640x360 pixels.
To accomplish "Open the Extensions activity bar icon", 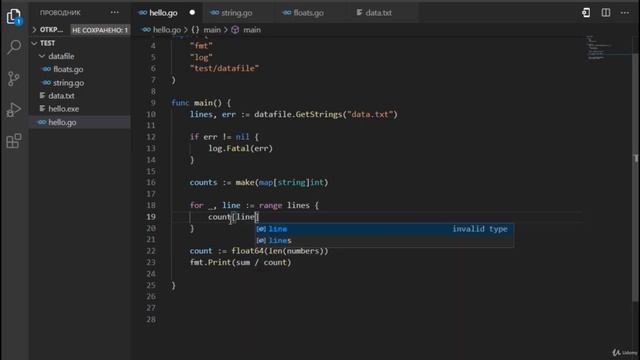I will click(x=14, y=141).
